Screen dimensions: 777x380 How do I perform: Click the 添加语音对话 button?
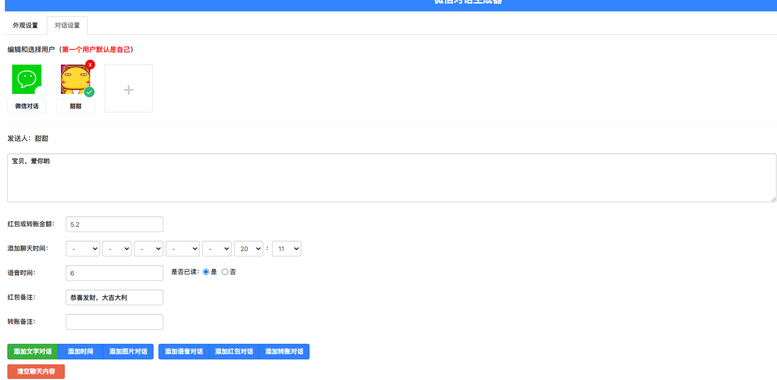(x=184, y=352)
